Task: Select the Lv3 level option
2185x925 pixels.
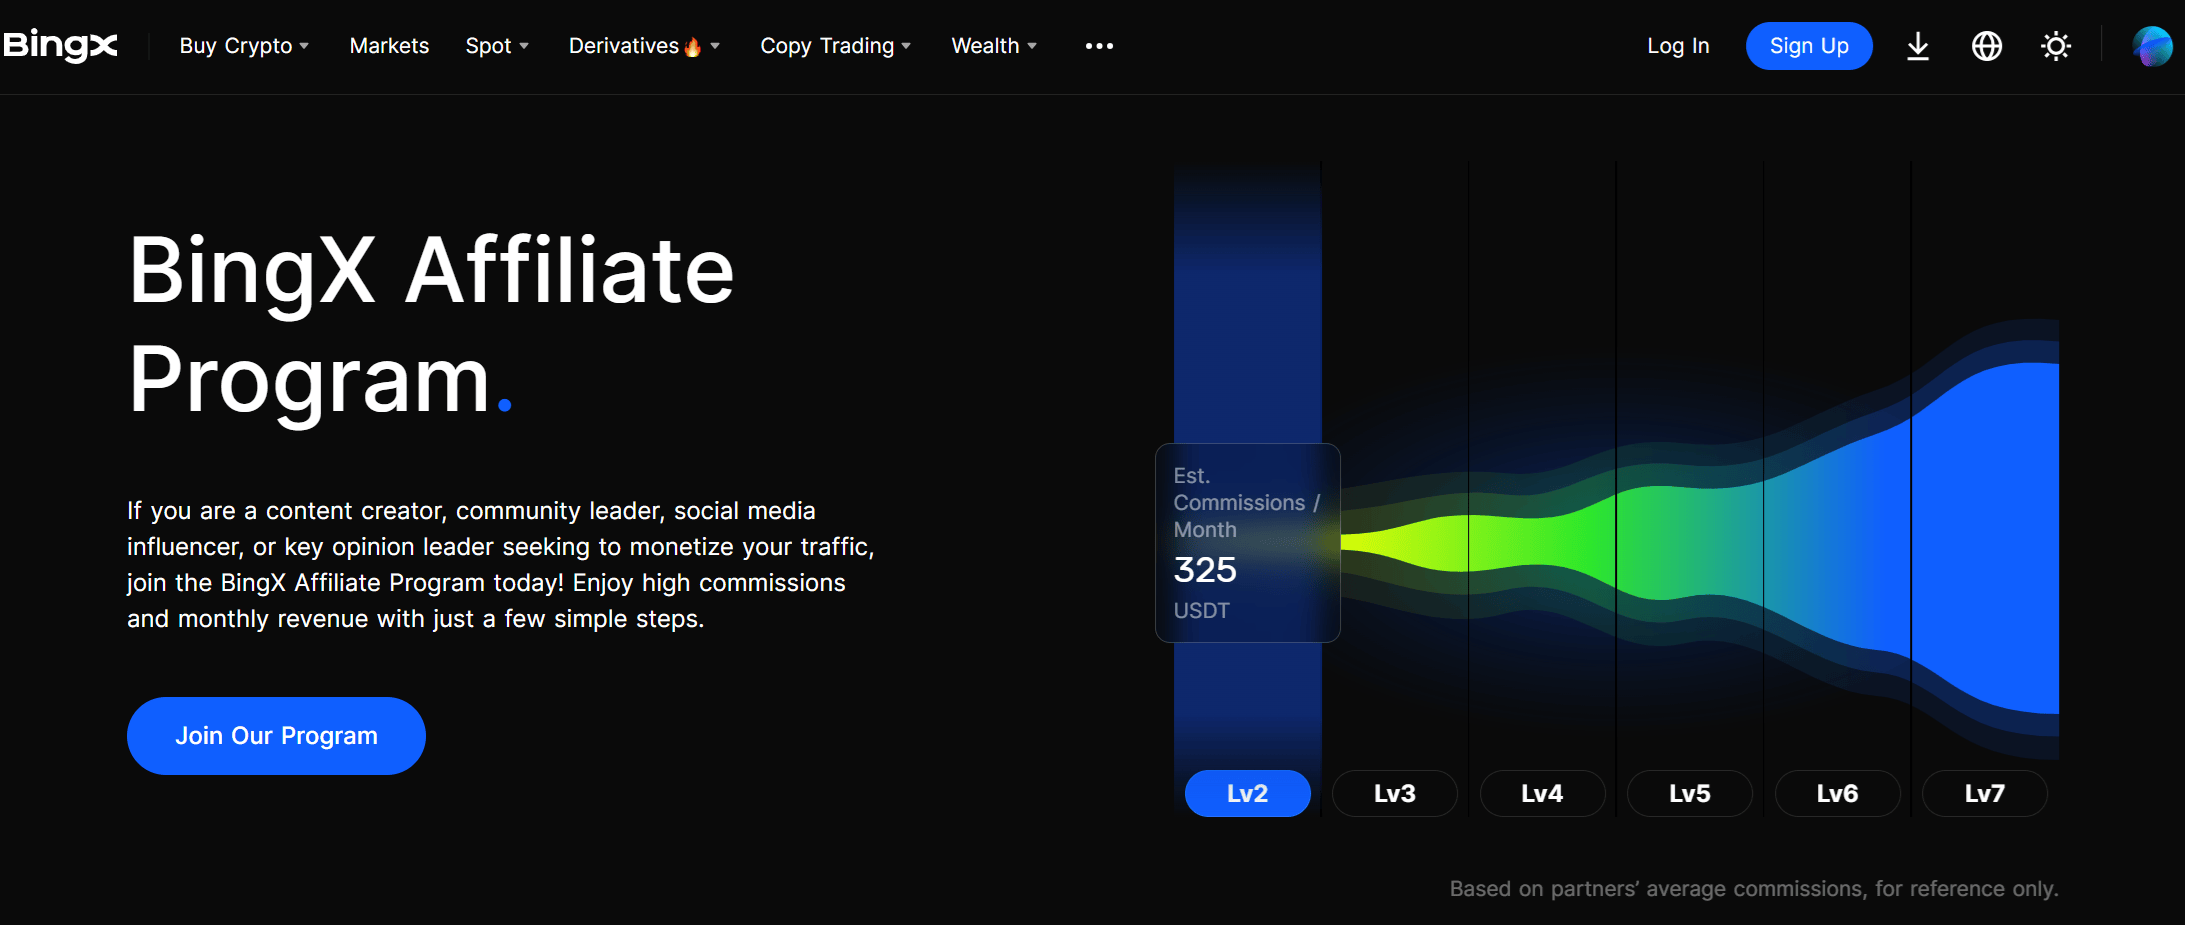Action: tap(1394, 793)
